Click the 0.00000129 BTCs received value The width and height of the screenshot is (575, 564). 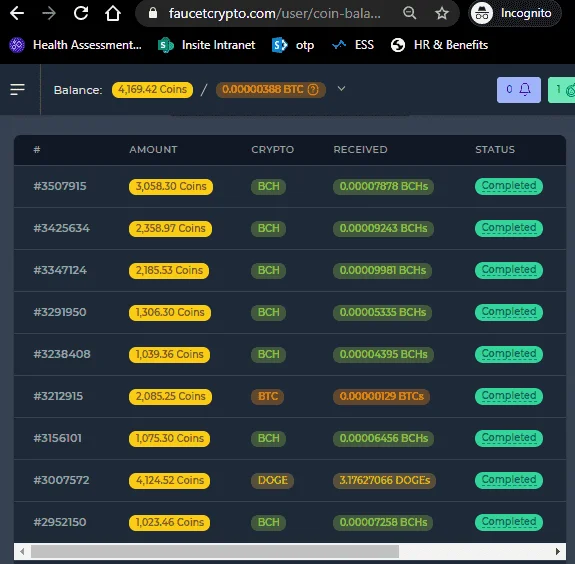(x=381, y=396)
